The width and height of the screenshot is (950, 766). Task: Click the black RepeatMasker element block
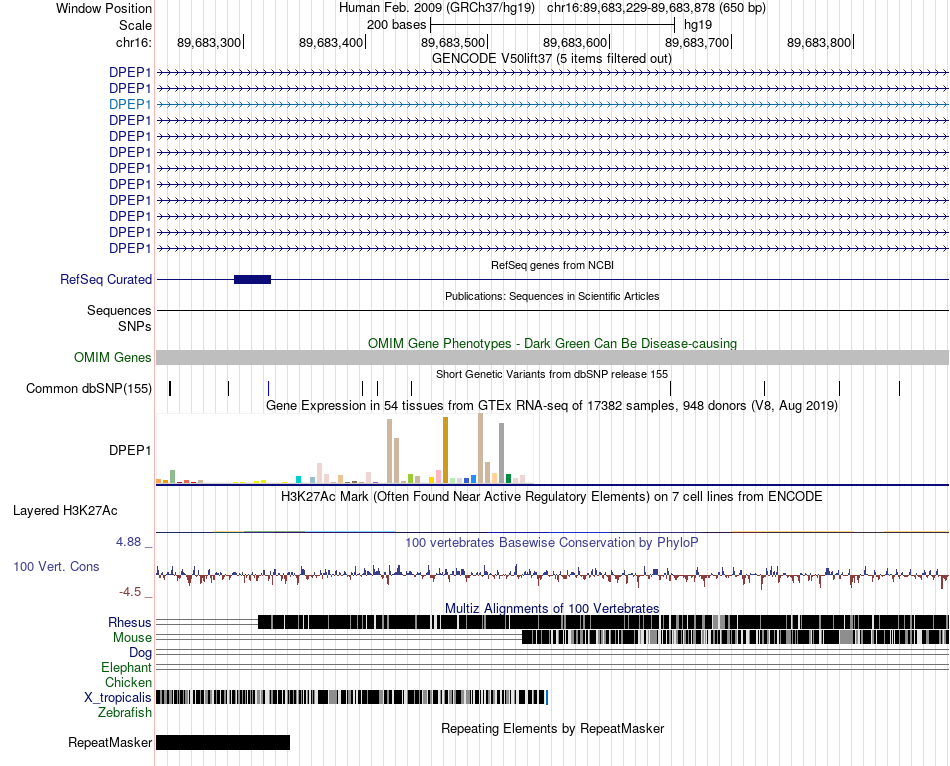(223, 742)
